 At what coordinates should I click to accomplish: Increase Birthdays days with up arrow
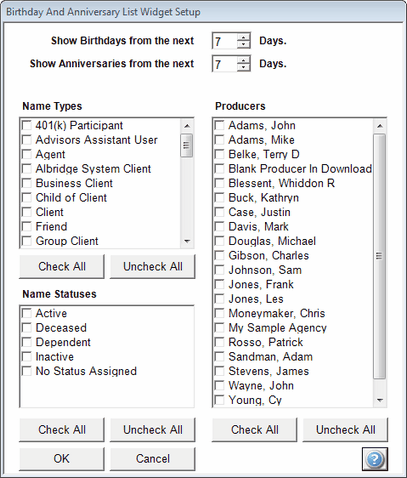click(x=244, y=37)
